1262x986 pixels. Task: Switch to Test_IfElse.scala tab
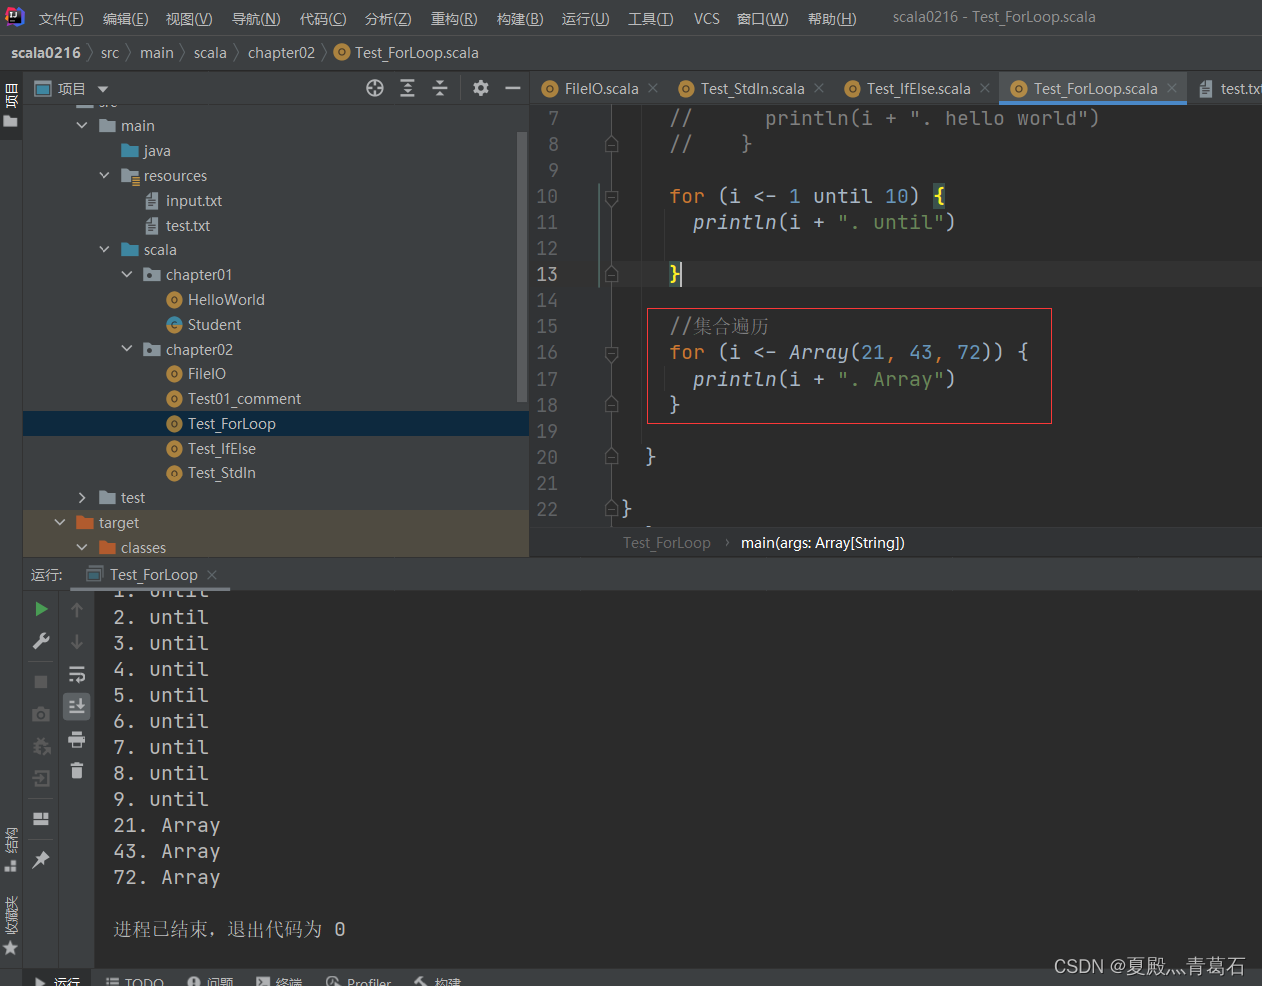point(918,89)
